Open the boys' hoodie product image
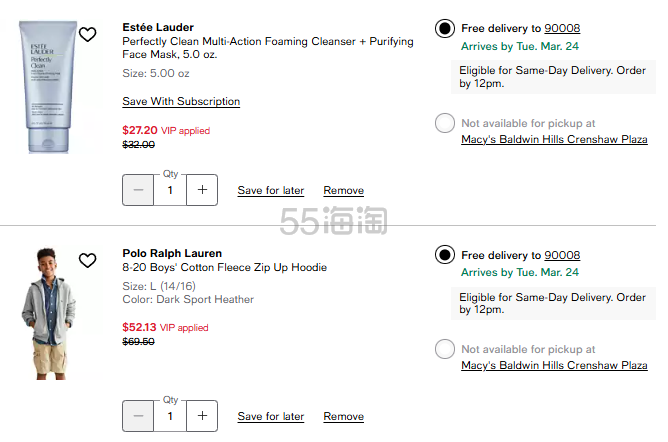This screenshot has width=668, height=442. pos(46,313)
